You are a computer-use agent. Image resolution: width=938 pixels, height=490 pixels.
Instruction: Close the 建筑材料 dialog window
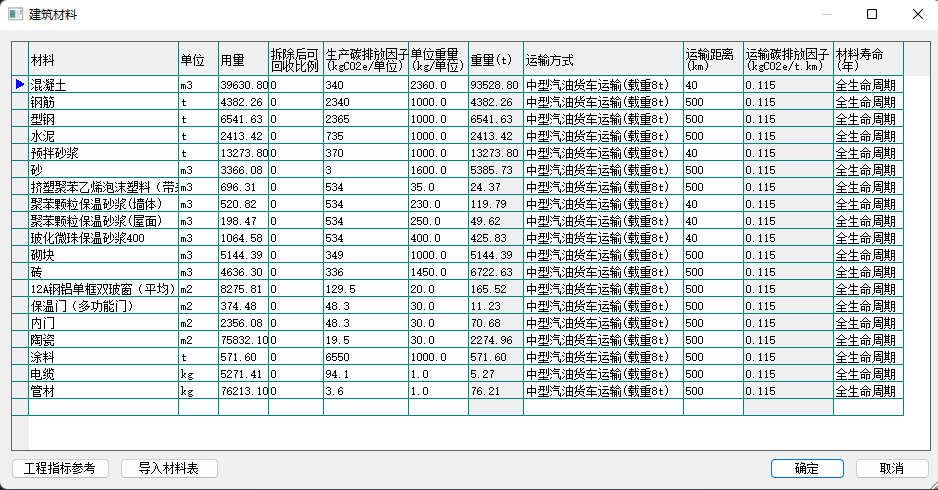click(918, 14)
